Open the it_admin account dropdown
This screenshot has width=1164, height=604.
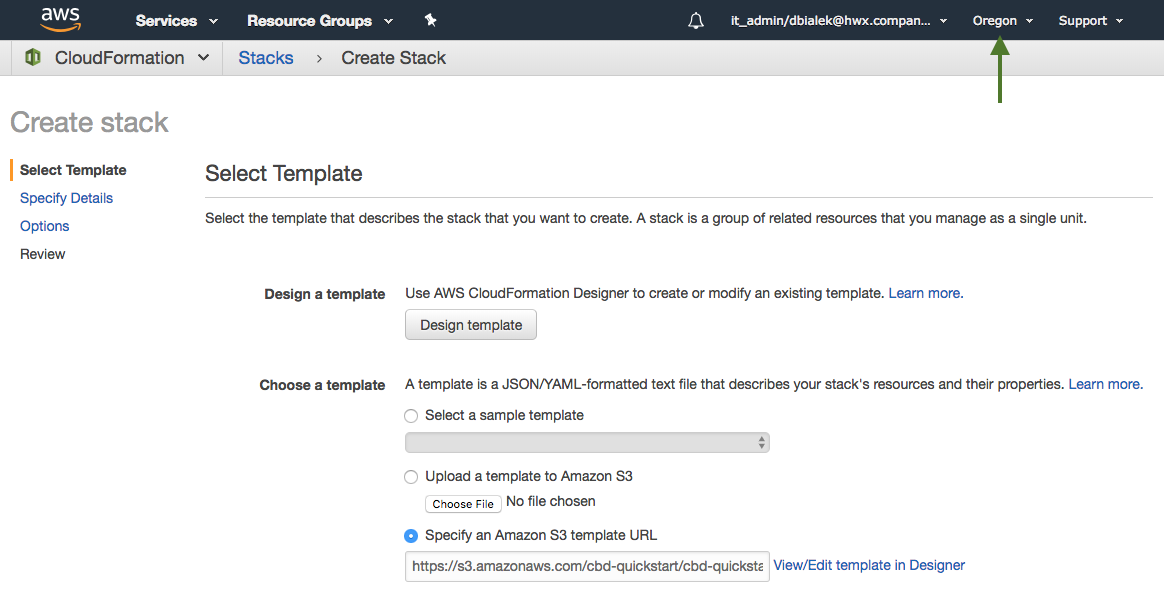click(x=838, y=21)
